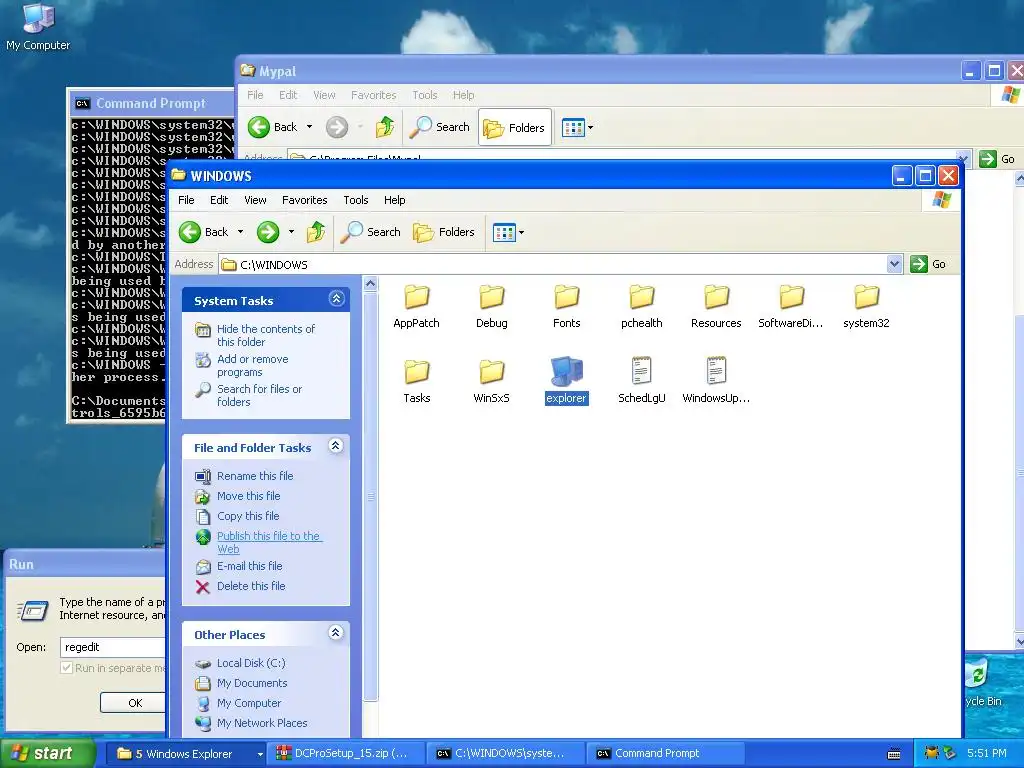Toggle Run in separate memory checkbox

tap(66, 667)
